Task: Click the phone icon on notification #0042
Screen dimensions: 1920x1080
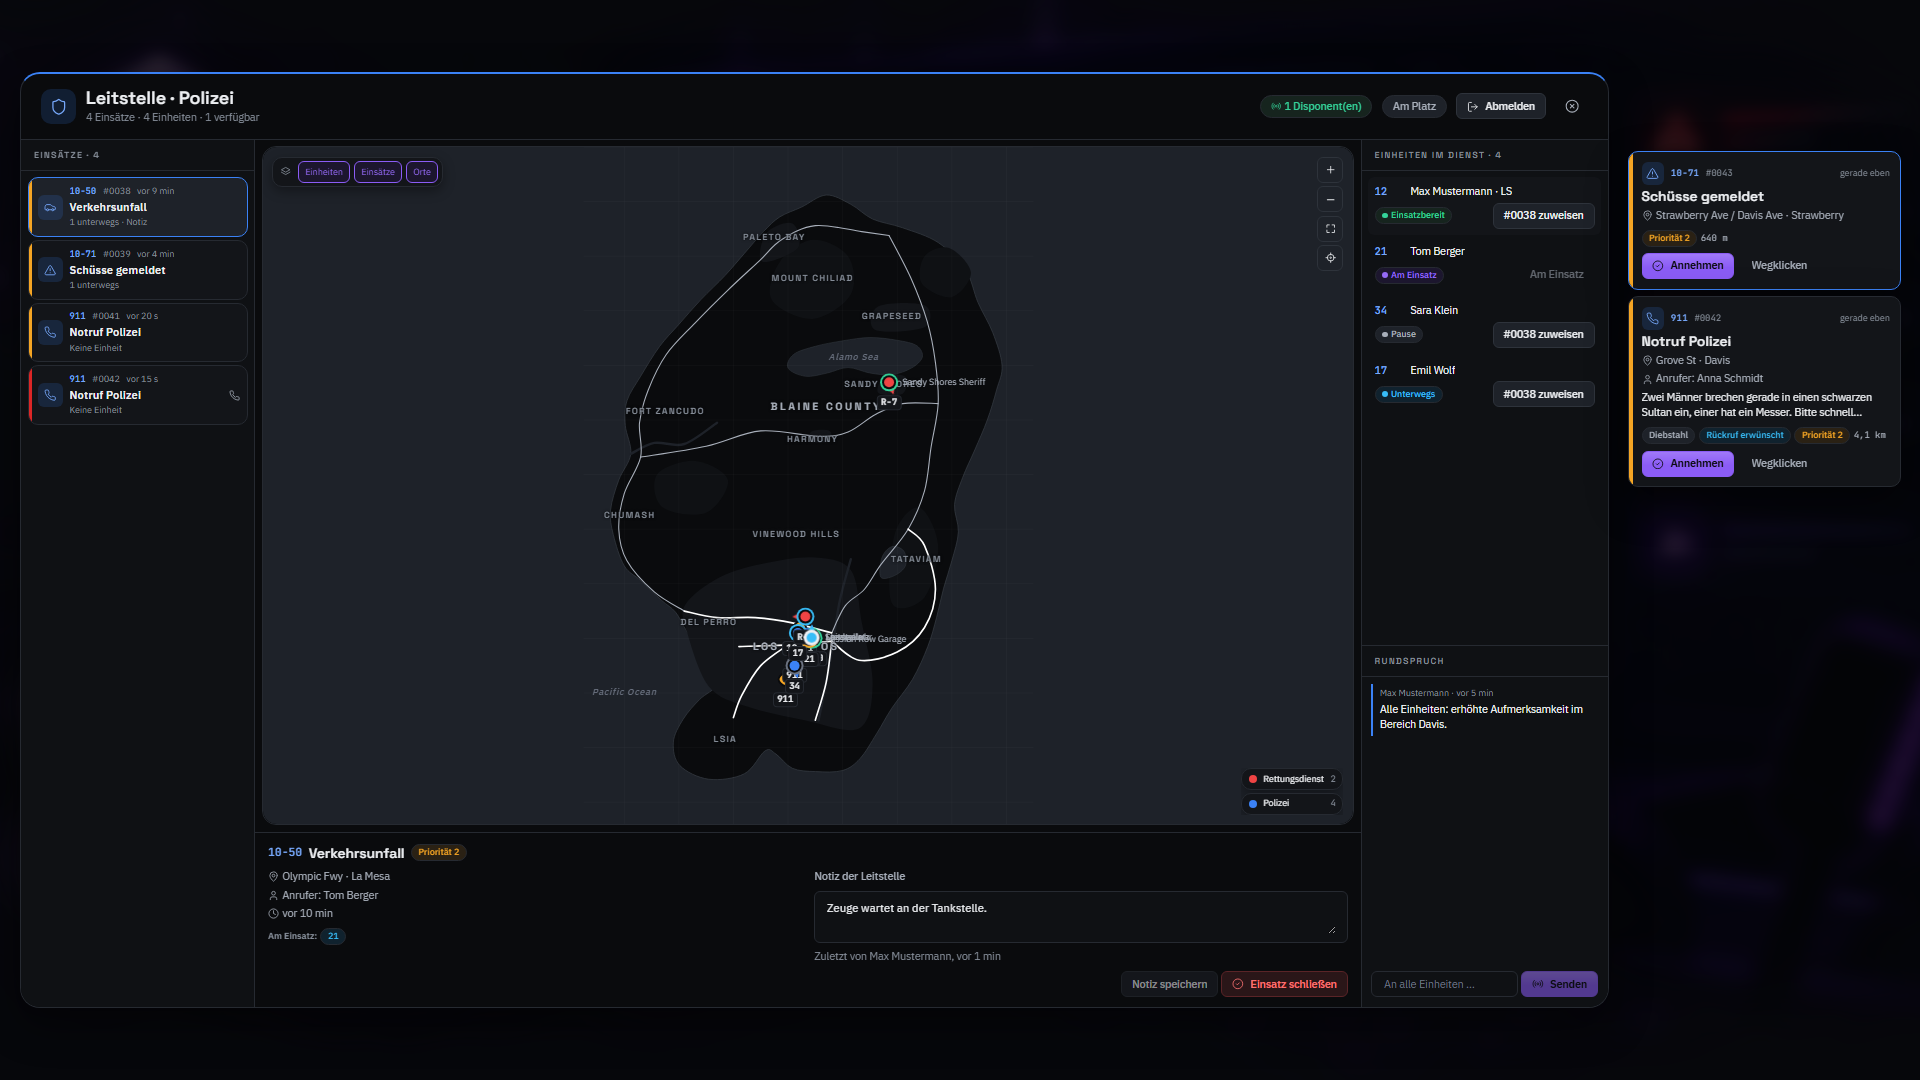Action: 1652,318
